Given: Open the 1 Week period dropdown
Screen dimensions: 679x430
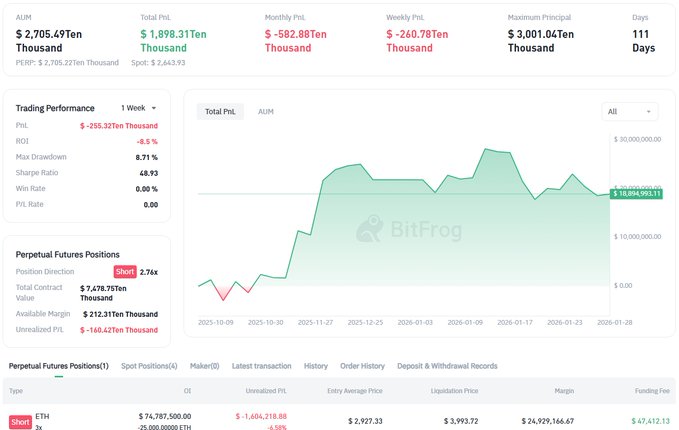Looking at the screenshot, I should (x=138, y=108).
